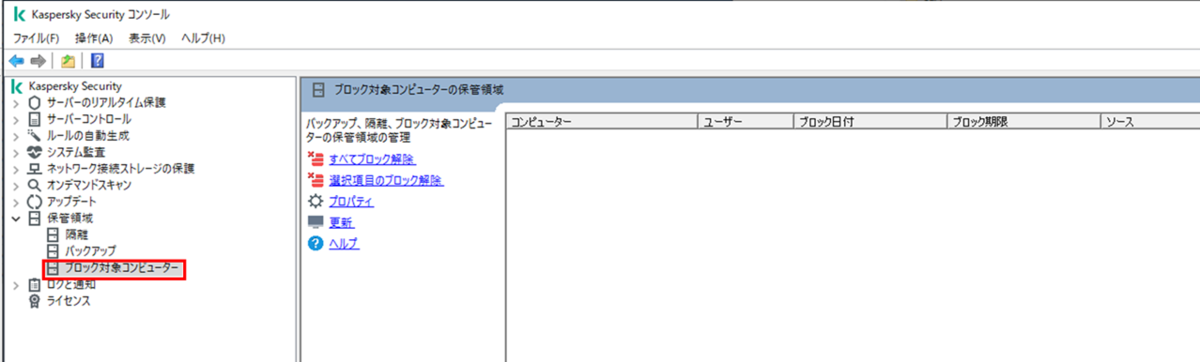Image resolution: width=1200 pixels, height=362 pixels.
Task: Expand the サーバーコントロール node
Action: coord(15,119)
